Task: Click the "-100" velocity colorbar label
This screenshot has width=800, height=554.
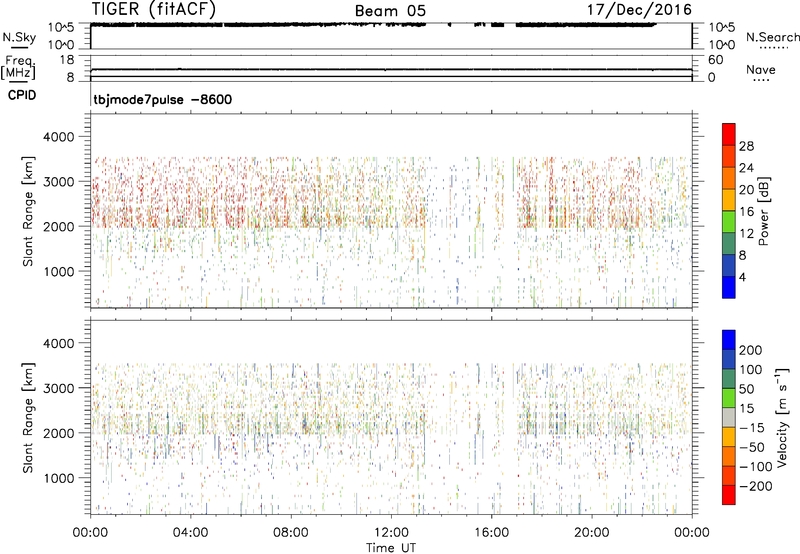Action: pyautogui.click(x=756, y=467)
